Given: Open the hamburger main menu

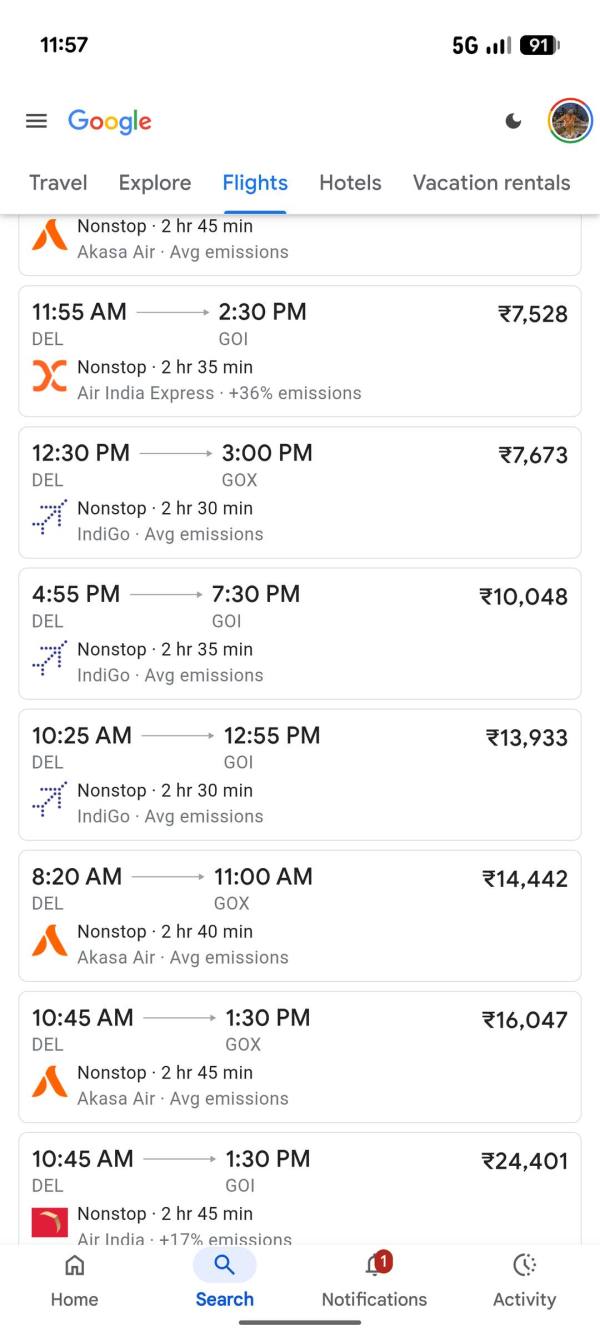Looking at the screenshot, I should coord(36,121).
